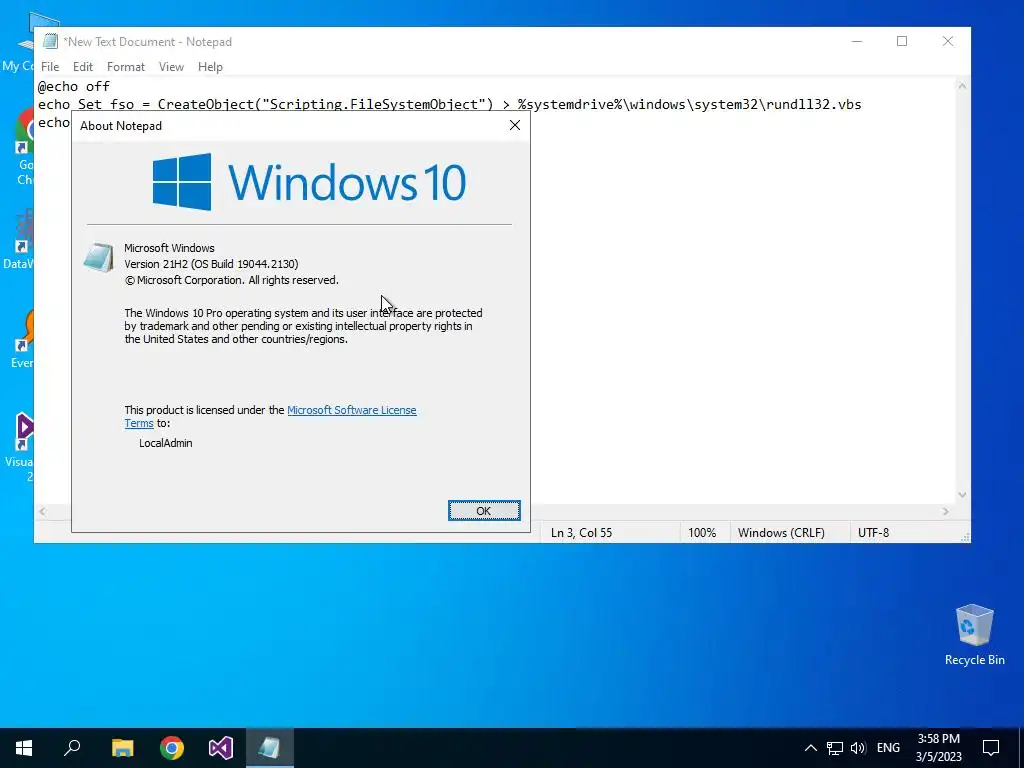This screenshot has width=1024, height=768.
Task: Open volume speaker tray icon
Action: (x=858, y=748)
